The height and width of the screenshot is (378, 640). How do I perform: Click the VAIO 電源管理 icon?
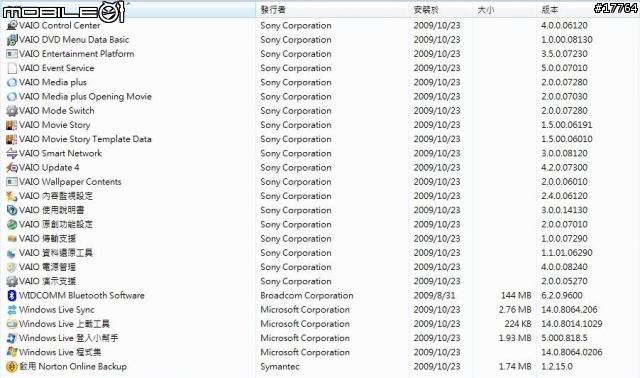(12, 267)
